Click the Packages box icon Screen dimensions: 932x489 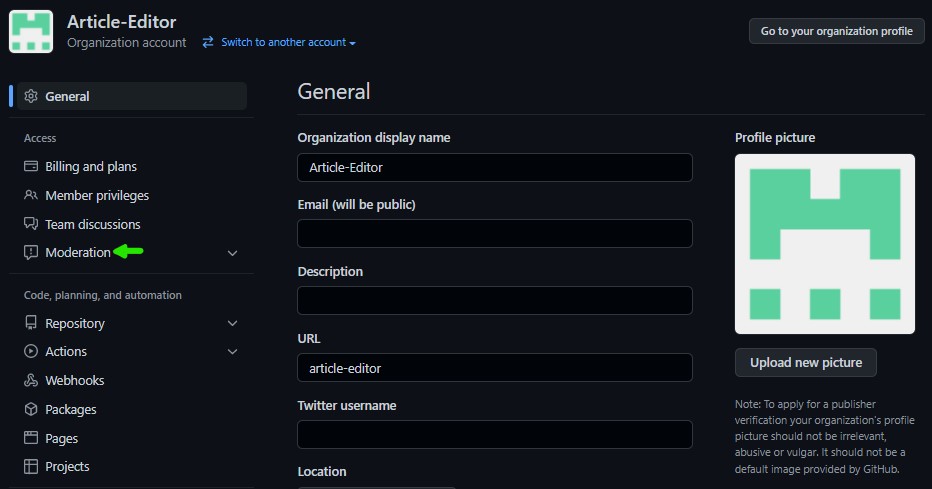coord(31,409)
